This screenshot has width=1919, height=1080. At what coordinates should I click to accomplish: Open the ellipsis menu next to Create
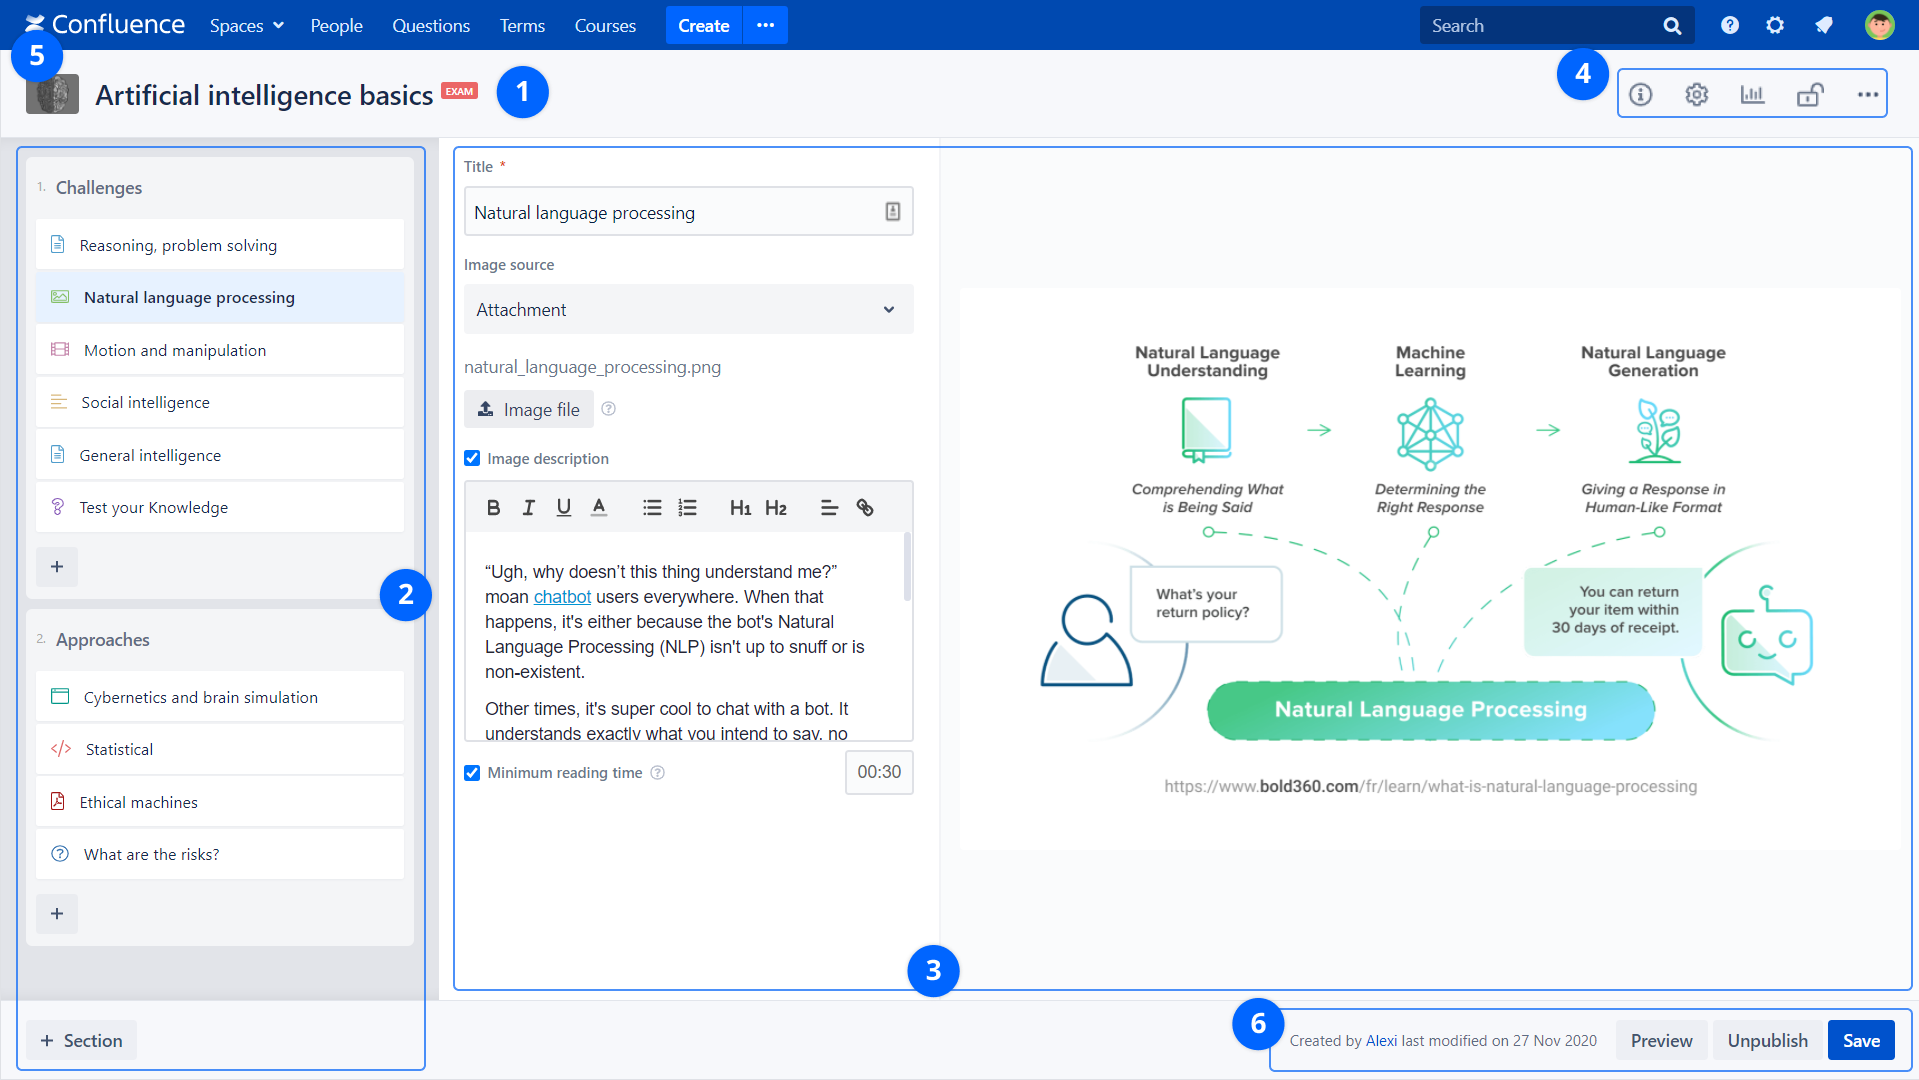tap(765, 25)
